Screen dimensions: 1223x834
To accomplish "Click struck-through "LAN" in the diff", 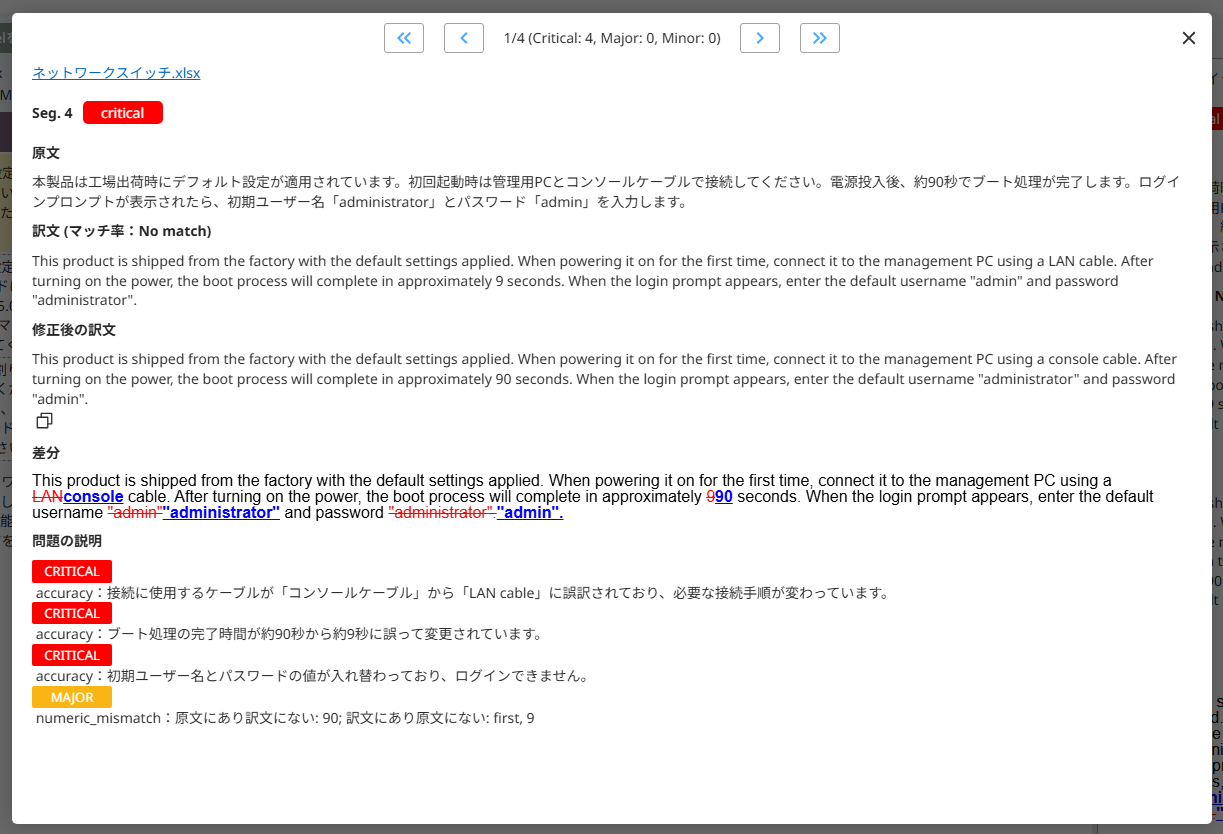I will tap(47, 496).
